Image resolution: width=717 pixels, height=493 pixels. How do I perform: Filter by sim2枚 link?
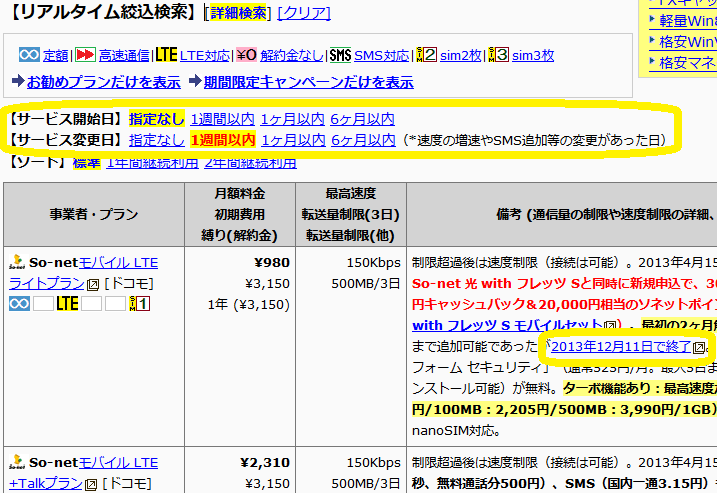[x=460, y=56]
